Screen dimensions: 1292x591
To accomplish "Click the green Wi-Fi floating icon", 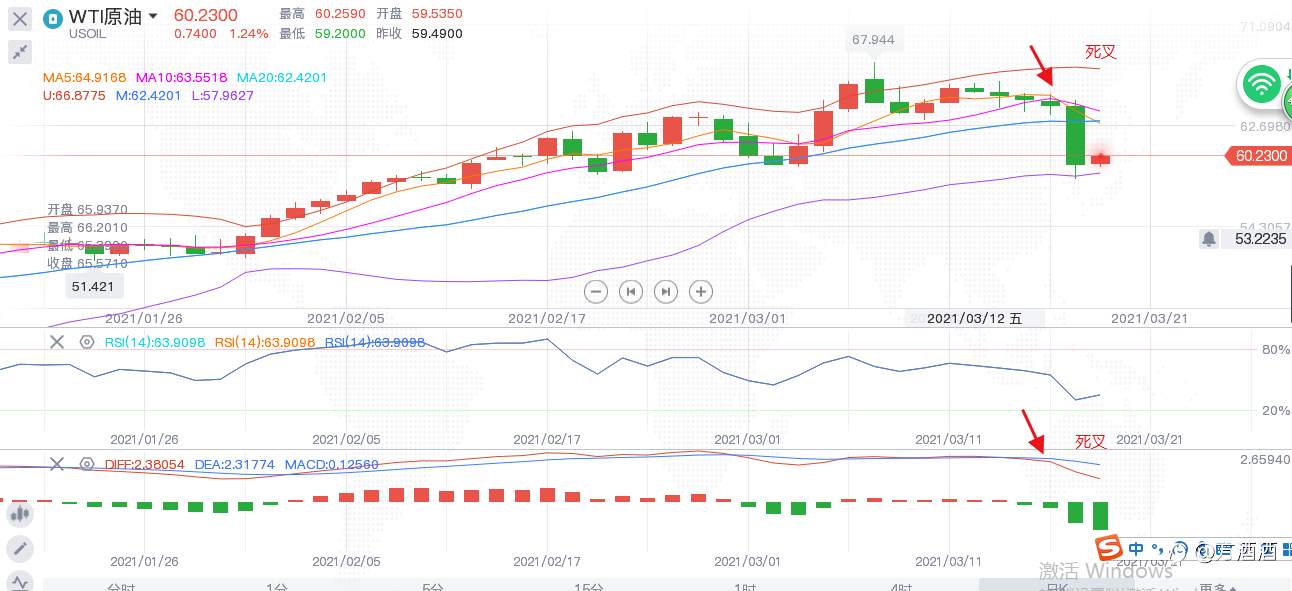I will click(1262, 84).
